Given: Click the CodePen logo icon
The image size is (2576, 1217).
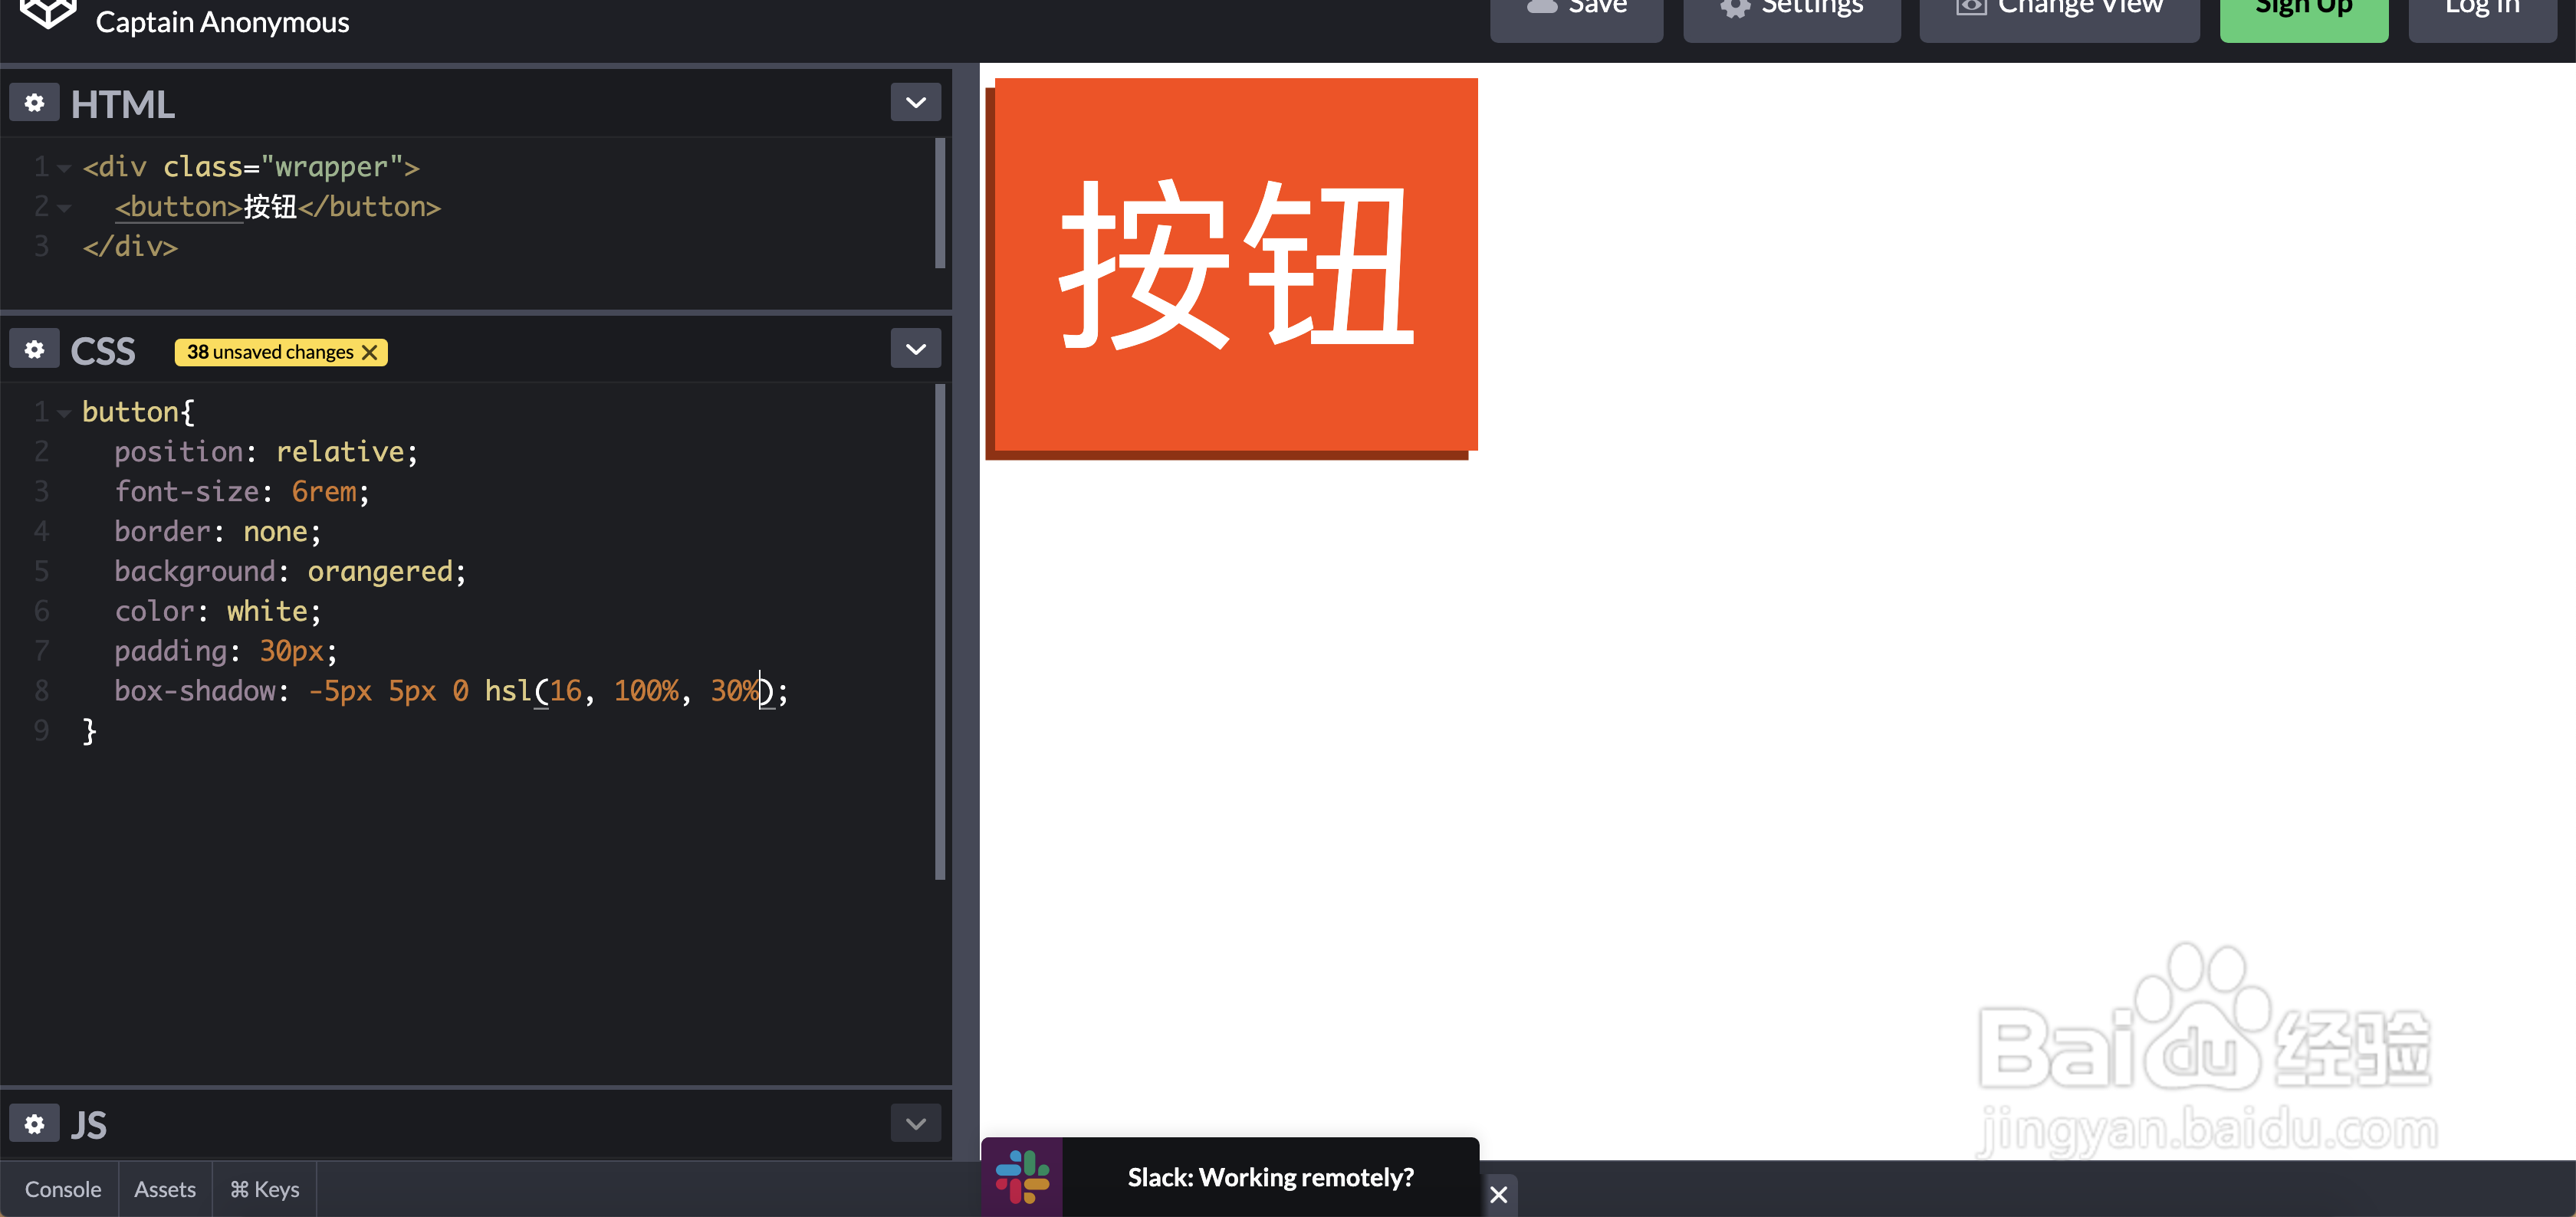Looking at the screenshot, I should (47, 13).
